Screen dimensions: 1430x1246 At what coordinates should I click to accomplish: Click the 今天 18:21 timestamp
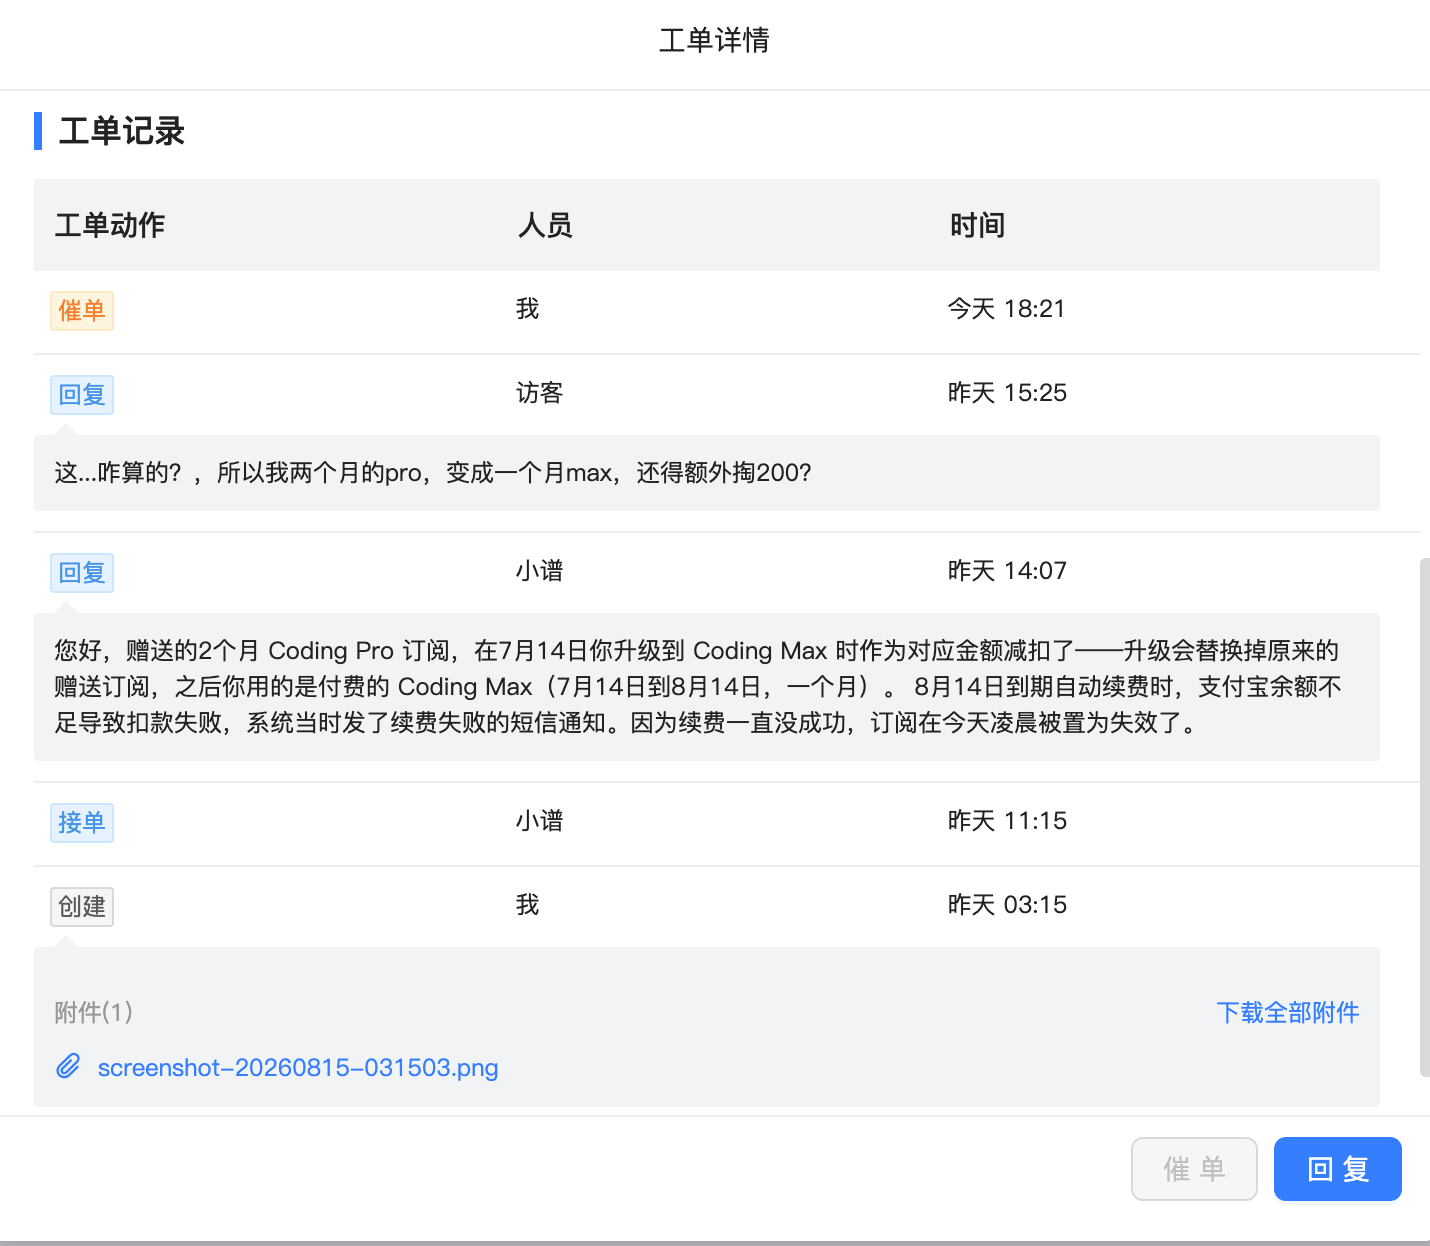(1007, 308)
